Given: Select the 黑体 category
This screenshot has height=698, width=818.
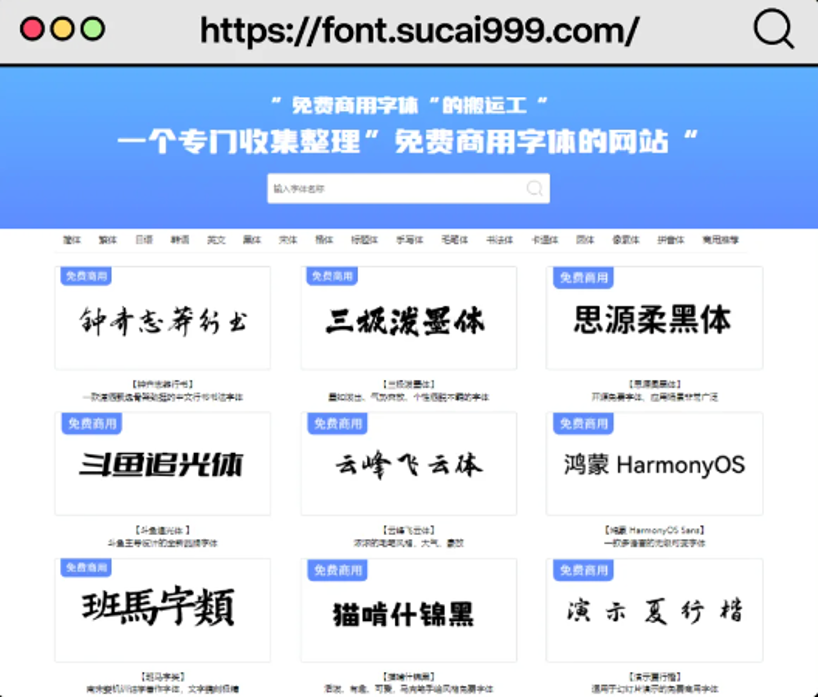Looking at the screenshot, I should [252, 240].
